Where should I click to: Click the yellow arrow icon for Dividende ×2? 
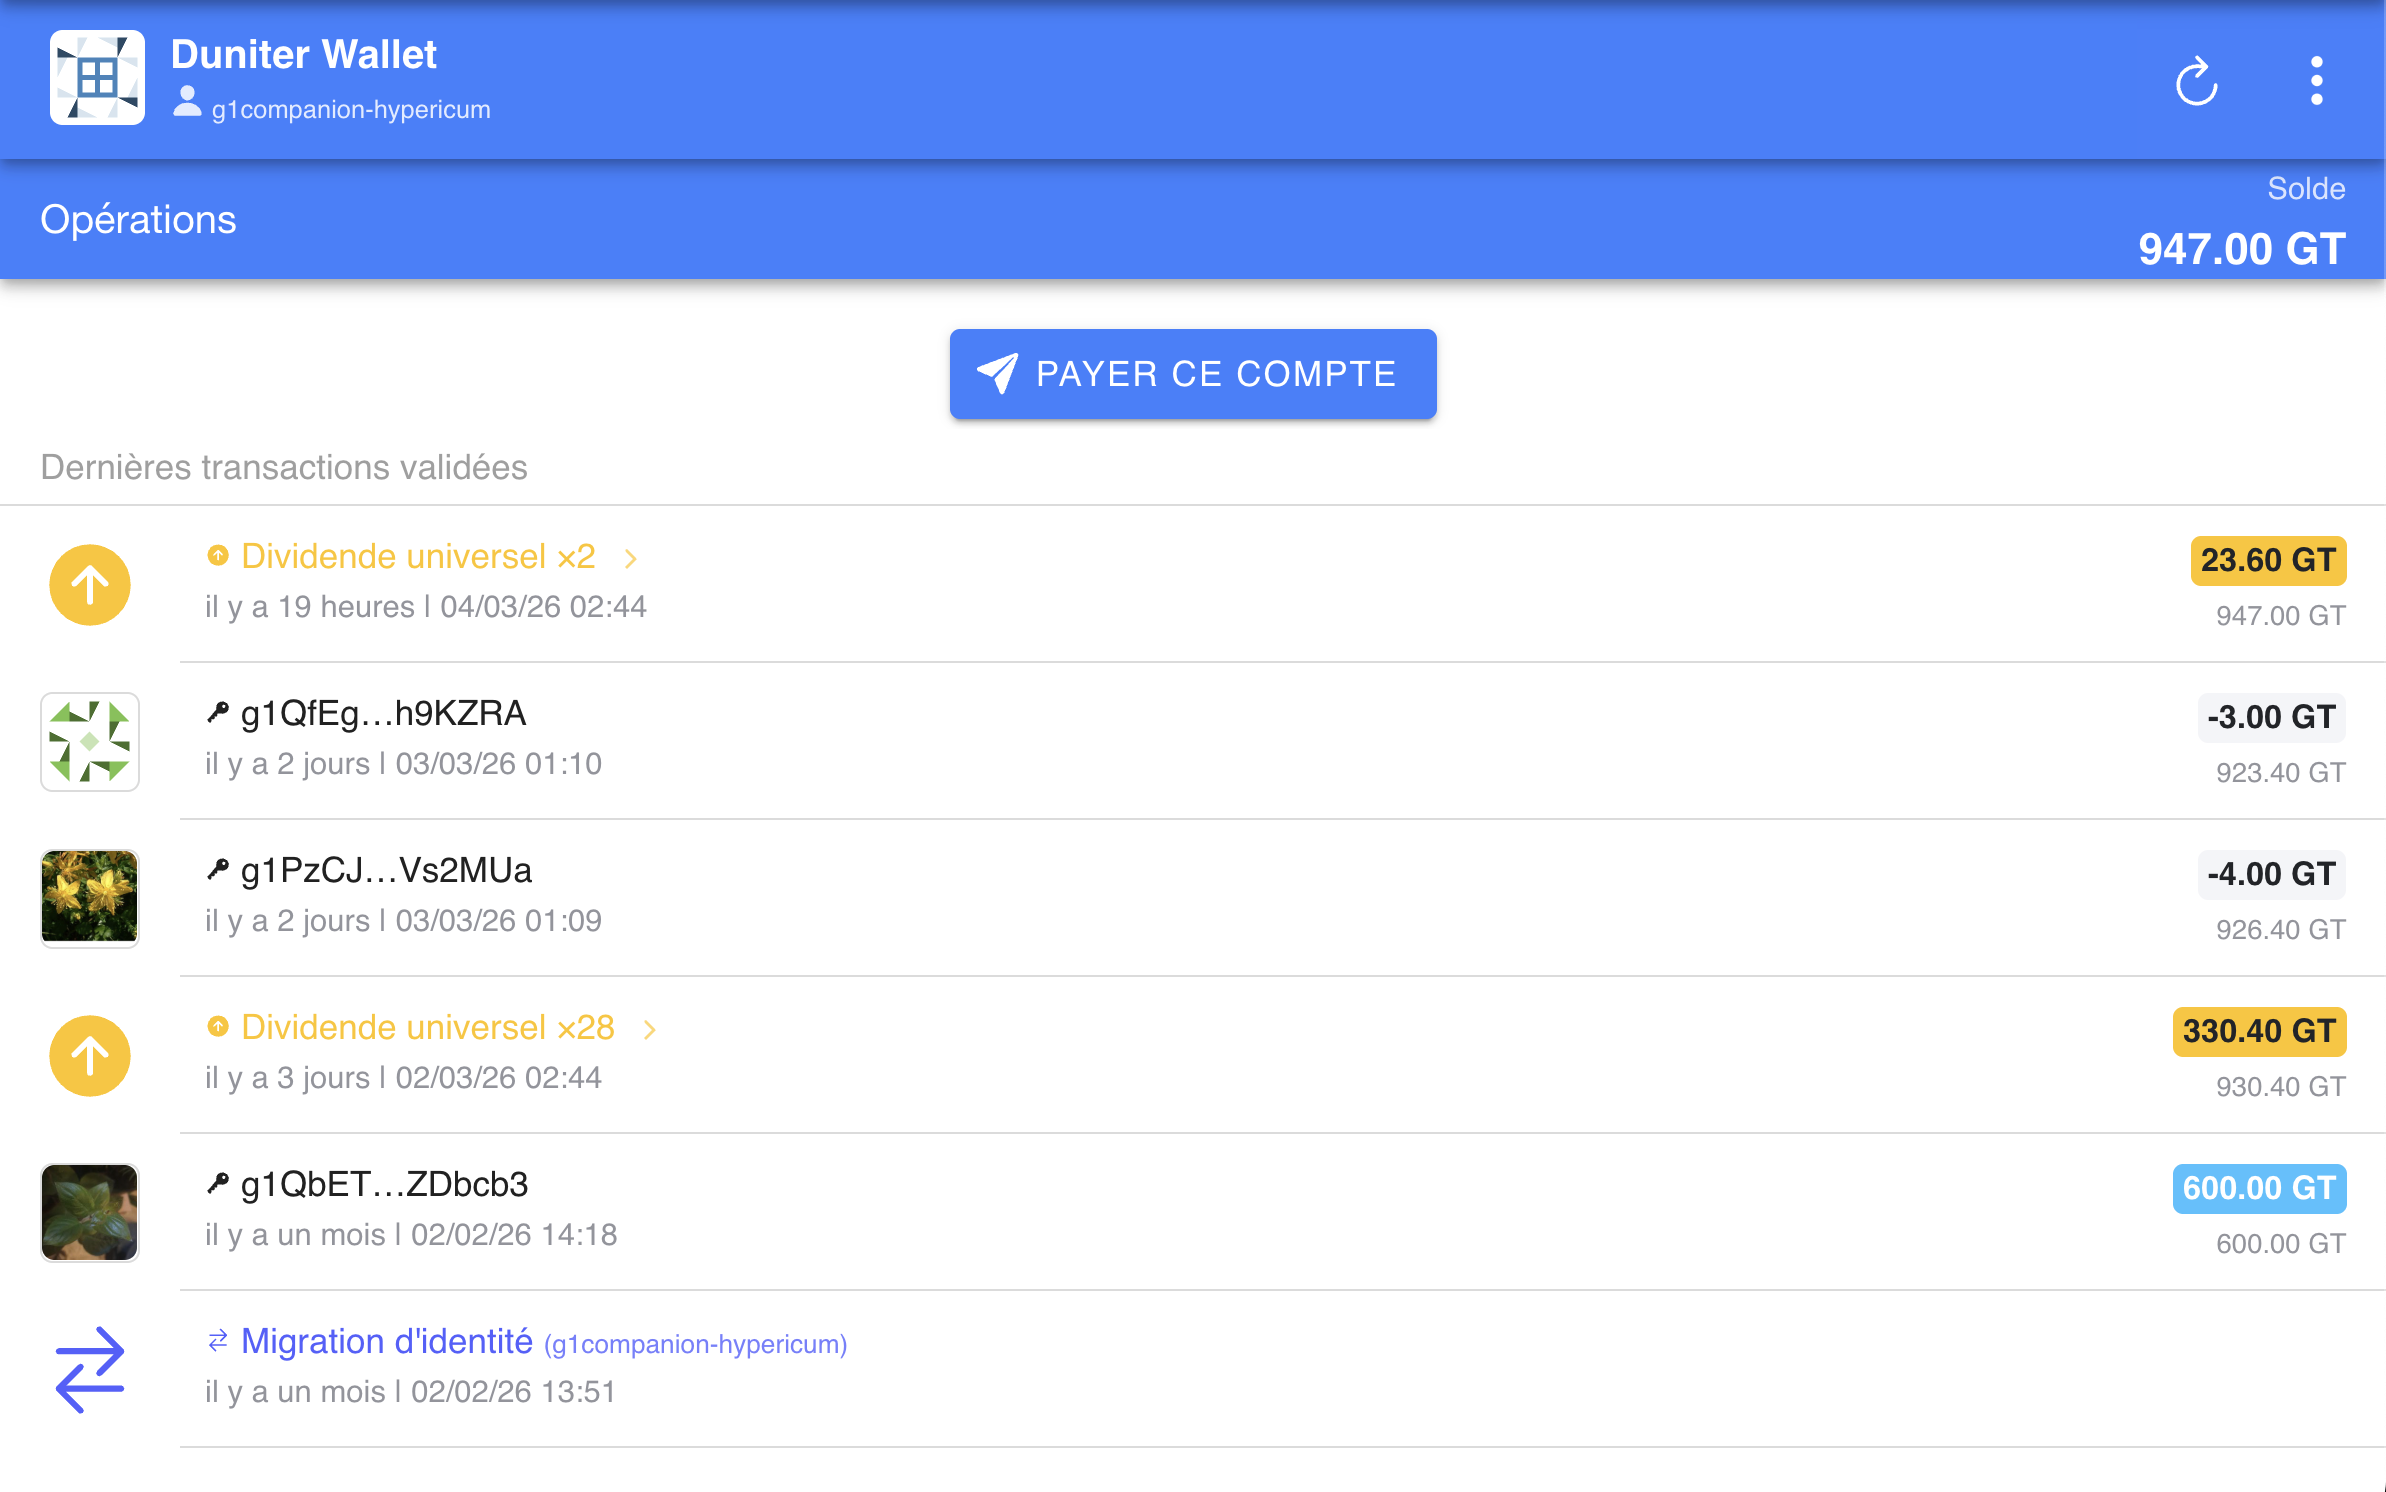pyautogui.click(x=90, y=585)
